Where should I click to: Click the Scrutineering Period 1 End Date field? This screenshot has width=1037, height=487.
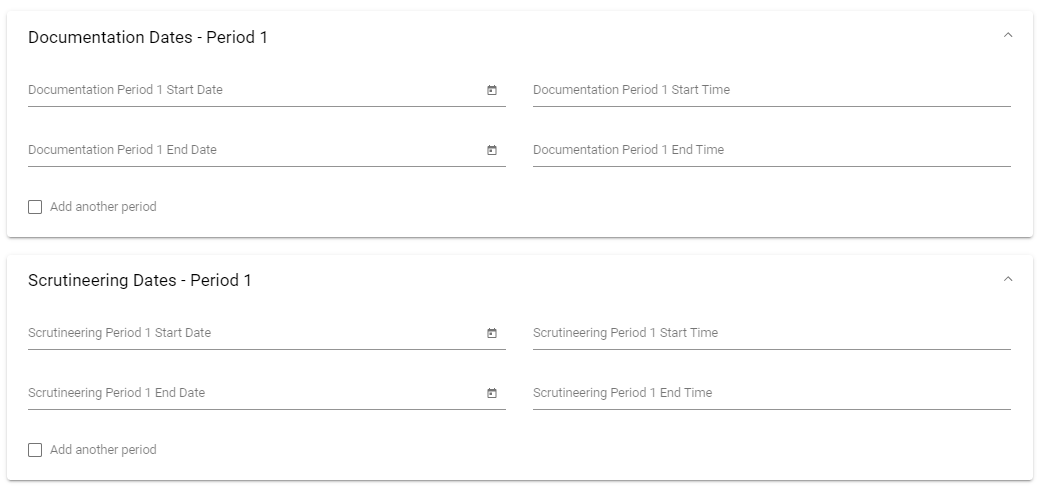click(x=267, y=394)
